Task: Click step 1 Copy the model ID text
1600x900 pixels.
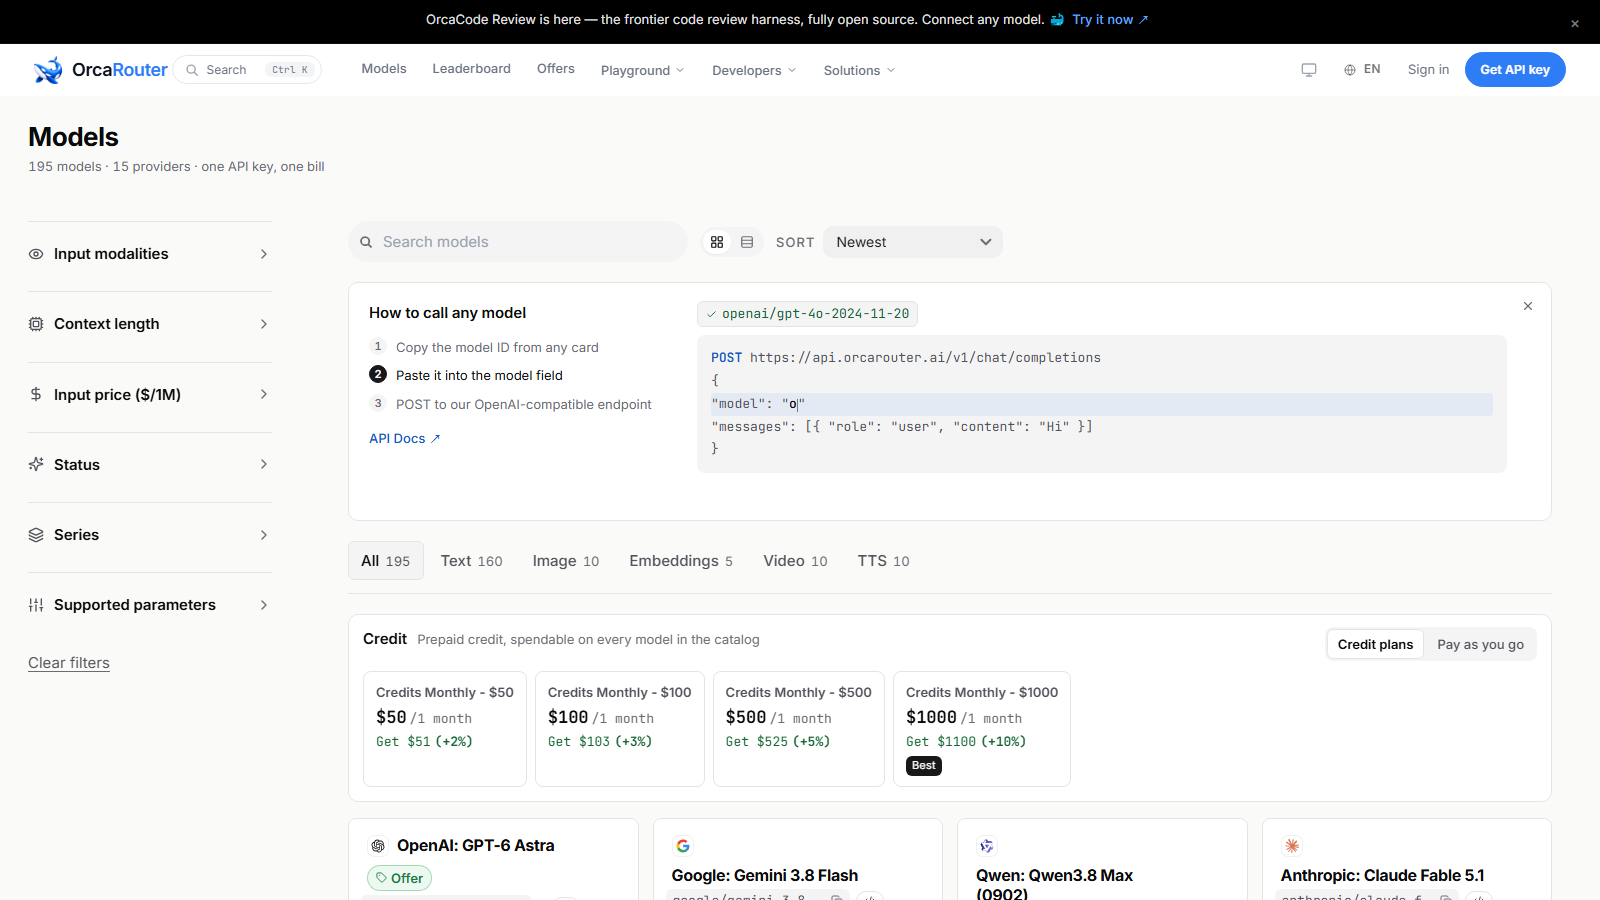Action: [497, 348]
